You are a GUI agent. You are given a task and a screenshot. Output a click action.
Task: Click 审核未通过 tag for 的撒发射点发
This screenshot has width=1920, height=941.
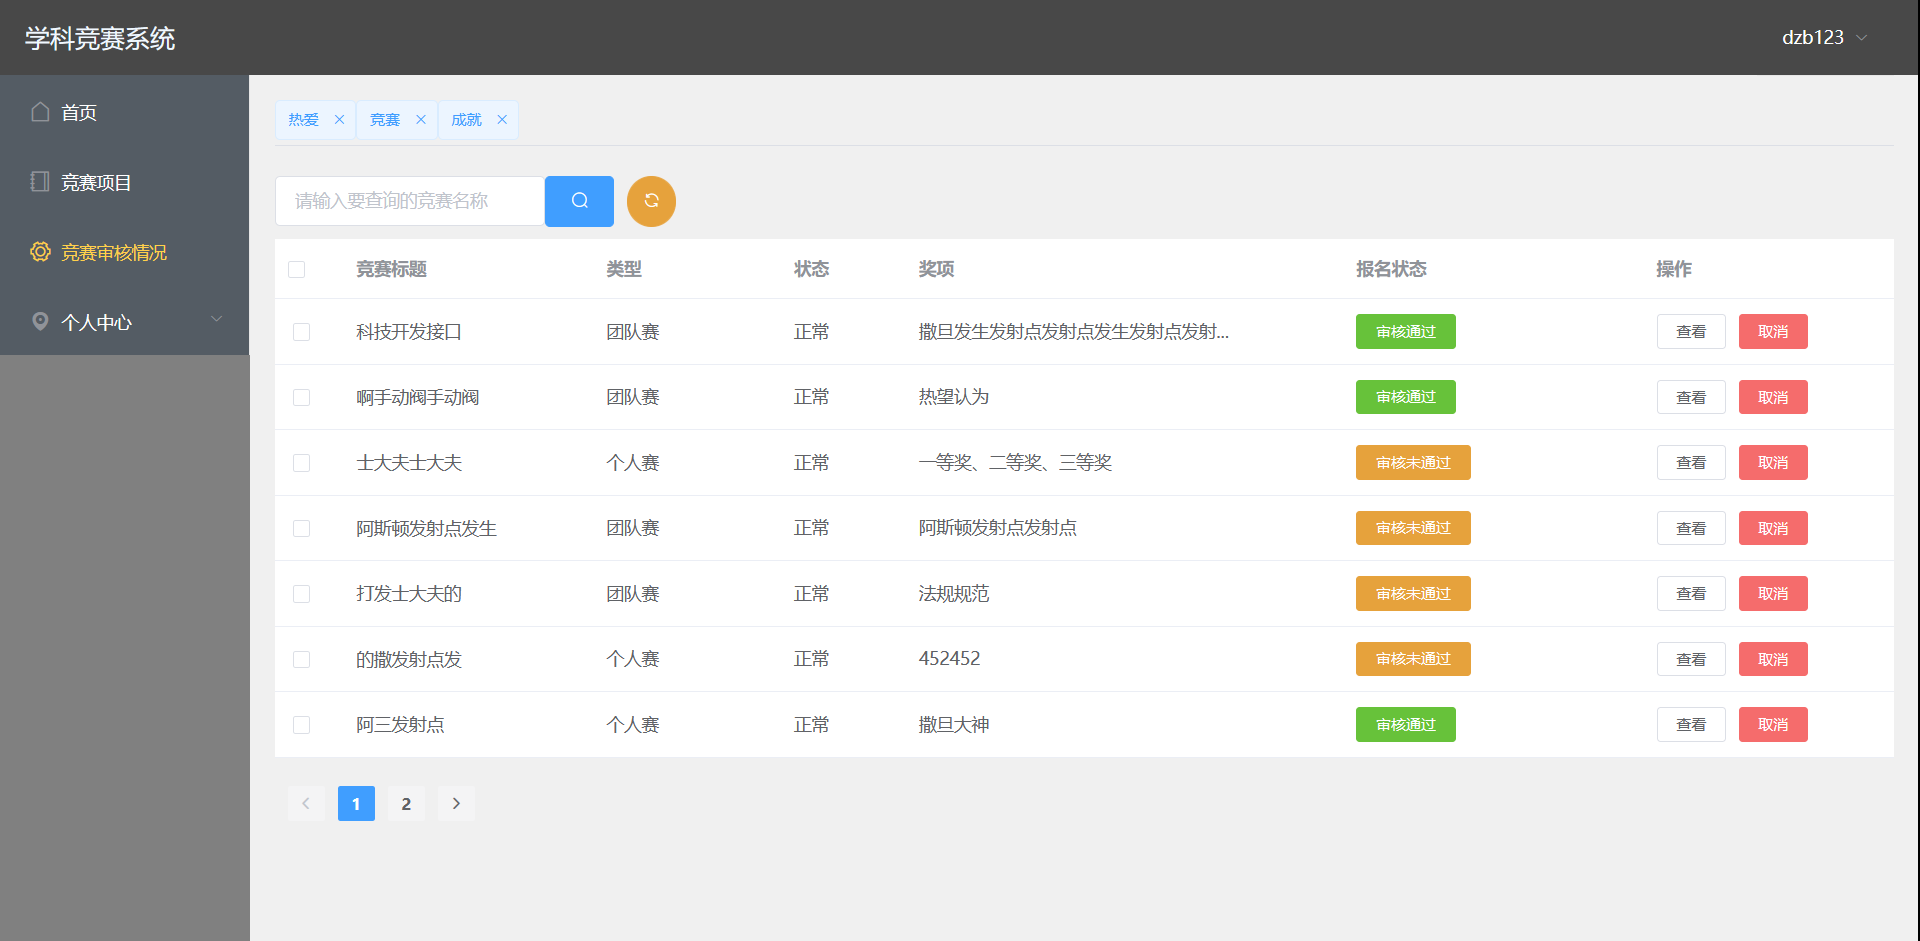click(1413, 659)
